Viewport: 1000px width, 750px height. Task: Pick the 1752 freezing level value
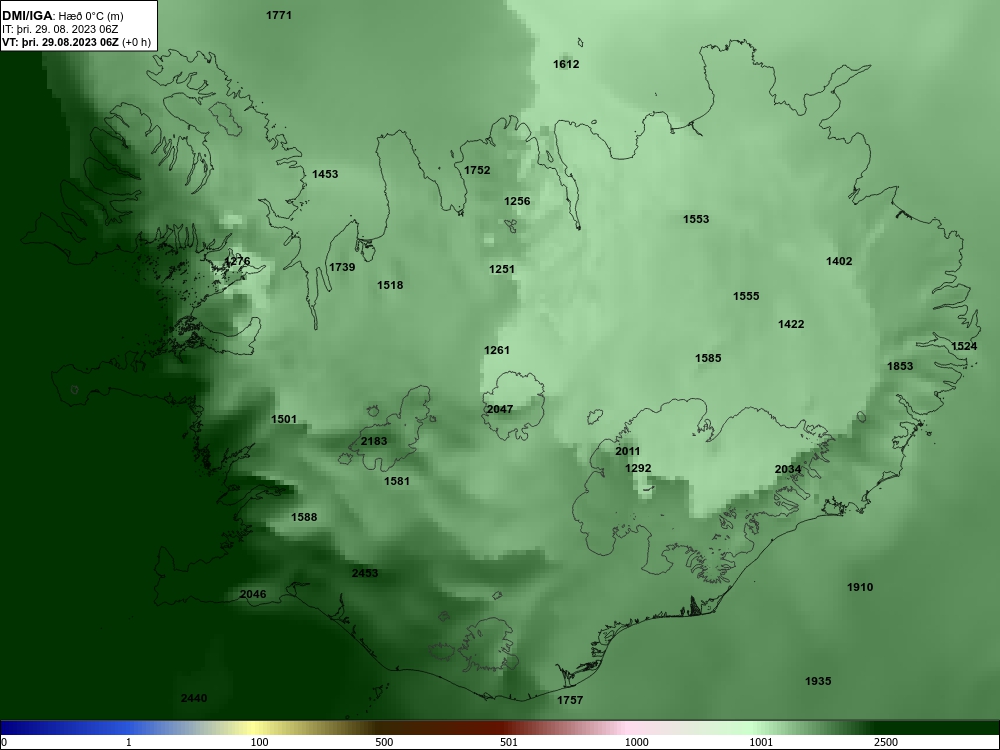coord(477,170)
